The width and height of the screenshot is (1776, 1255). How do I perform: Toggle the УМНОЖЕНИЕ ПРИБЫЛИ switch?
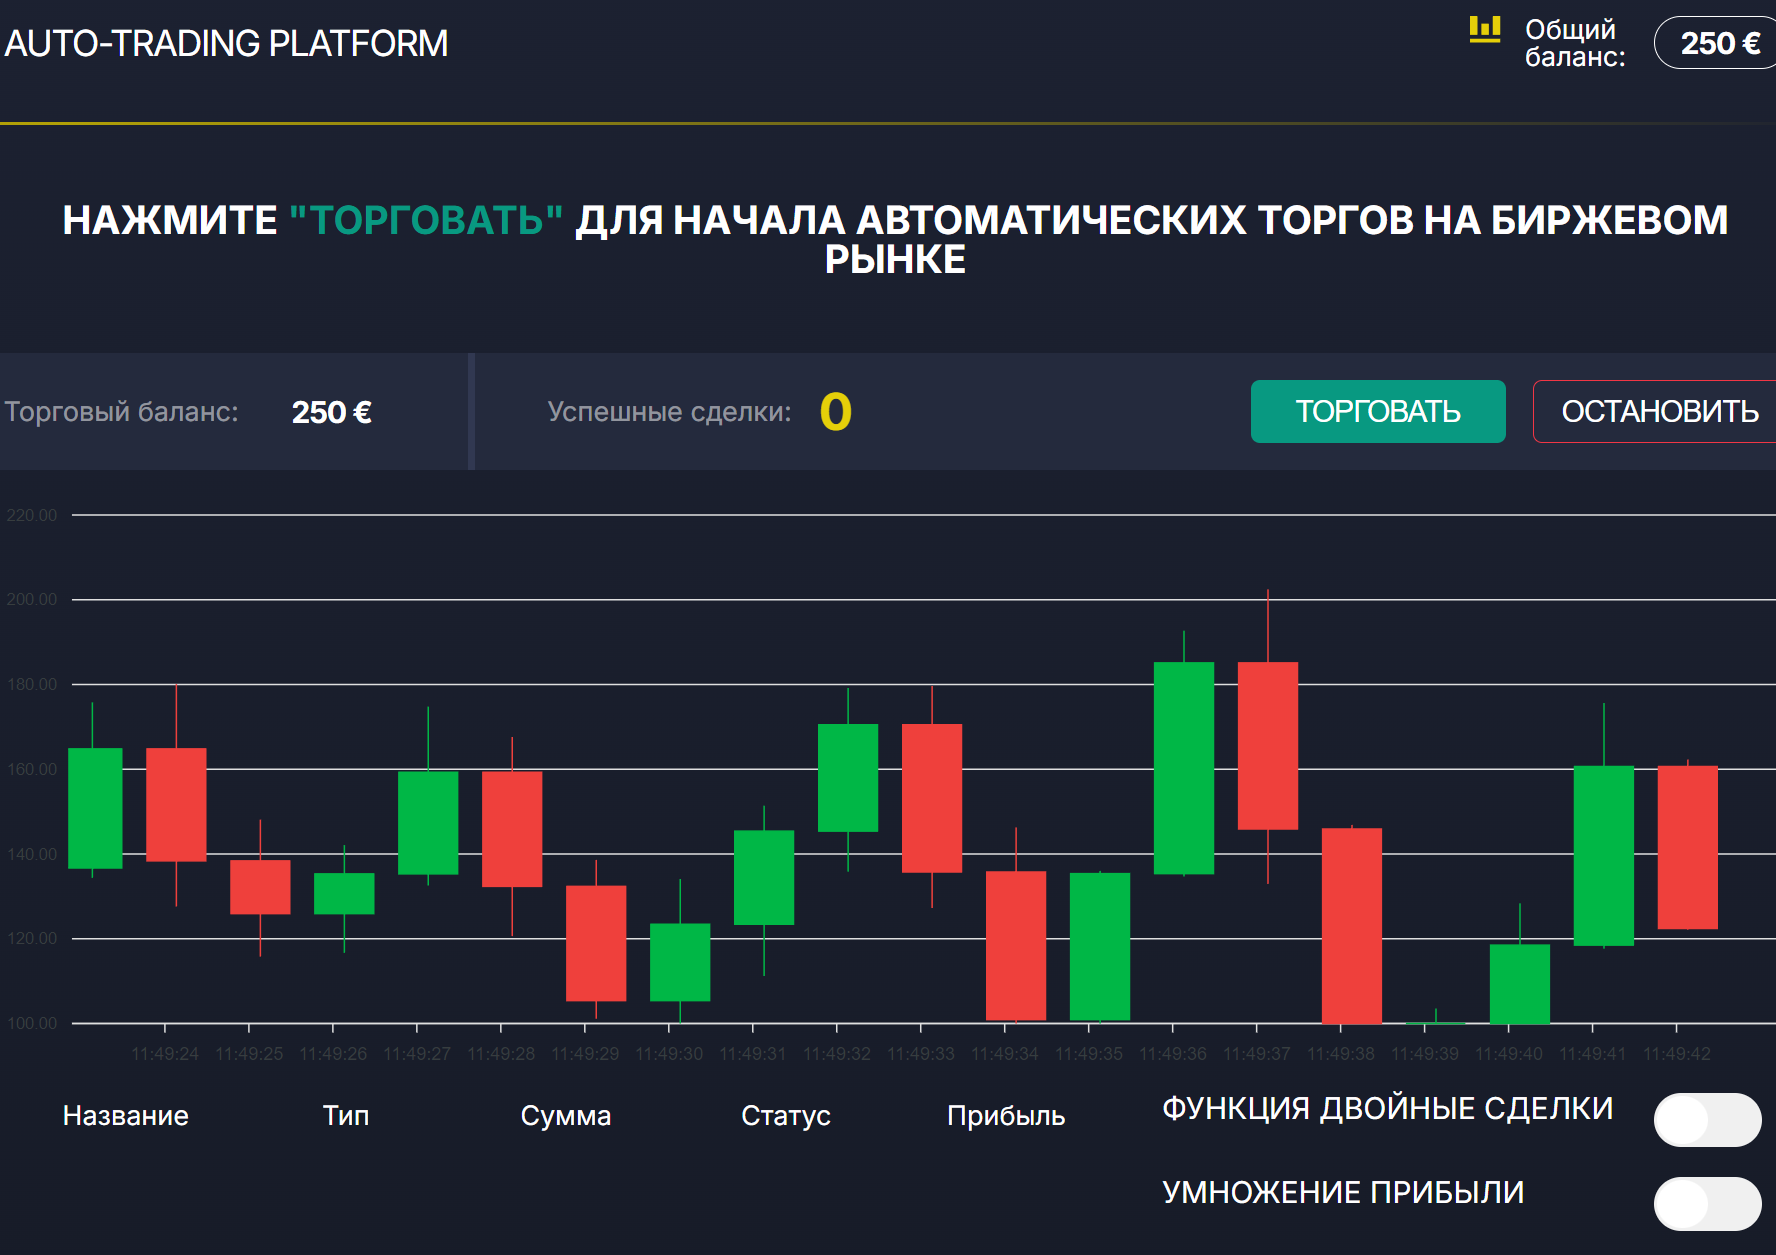click(1706, 1204)
